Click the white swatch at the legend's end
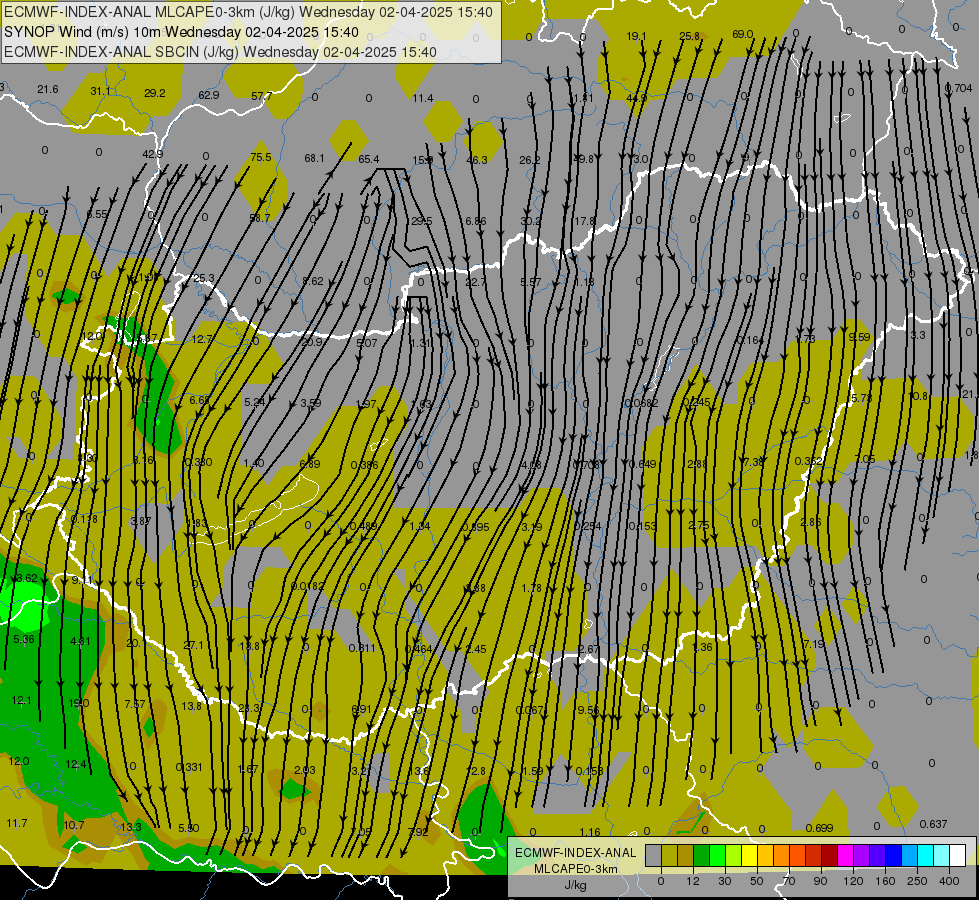 957,856
